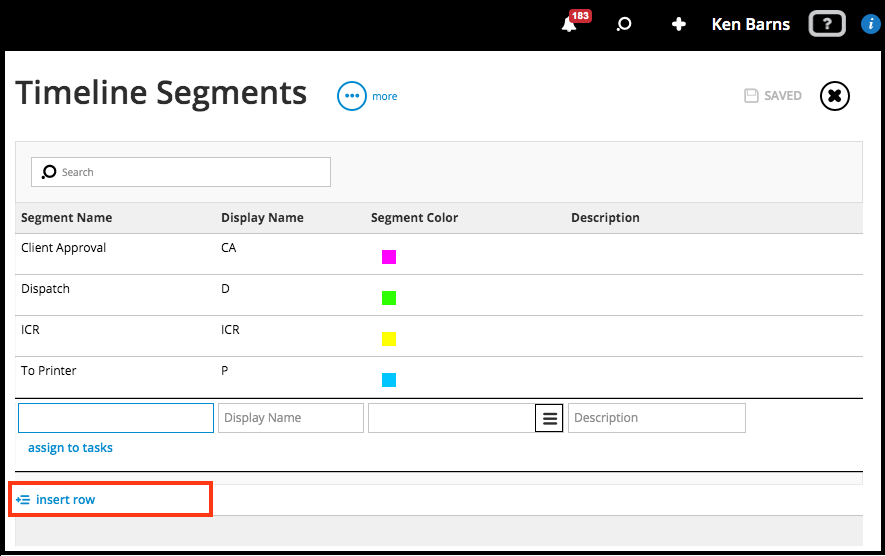Click the yellow ICR color swatch
This screenshot has height=556, width=885.
pos(389,339)
